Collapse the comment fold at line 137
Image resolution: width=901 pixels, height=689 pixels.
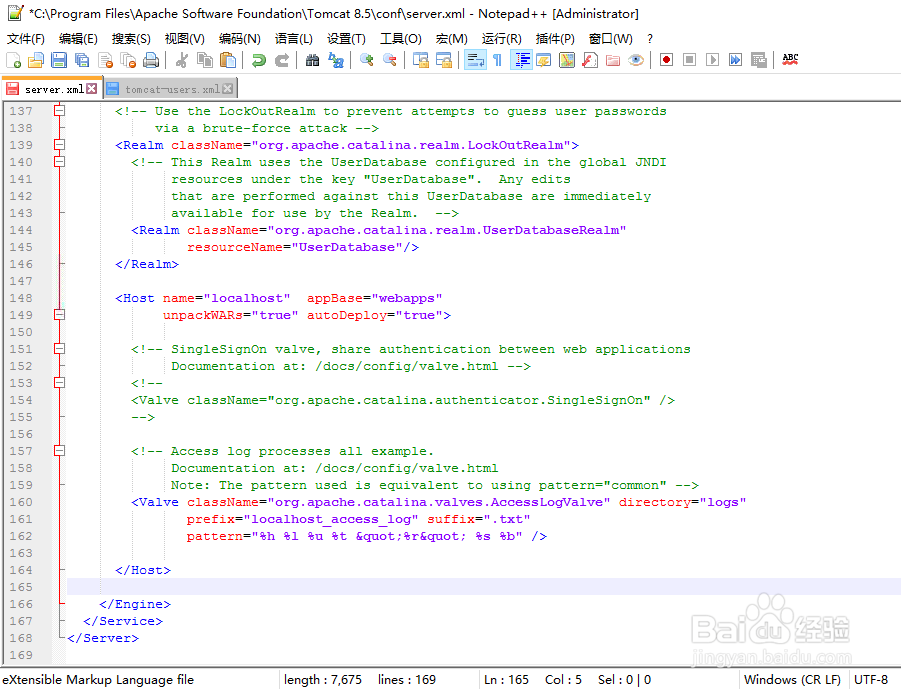click(x=59, y=110)
